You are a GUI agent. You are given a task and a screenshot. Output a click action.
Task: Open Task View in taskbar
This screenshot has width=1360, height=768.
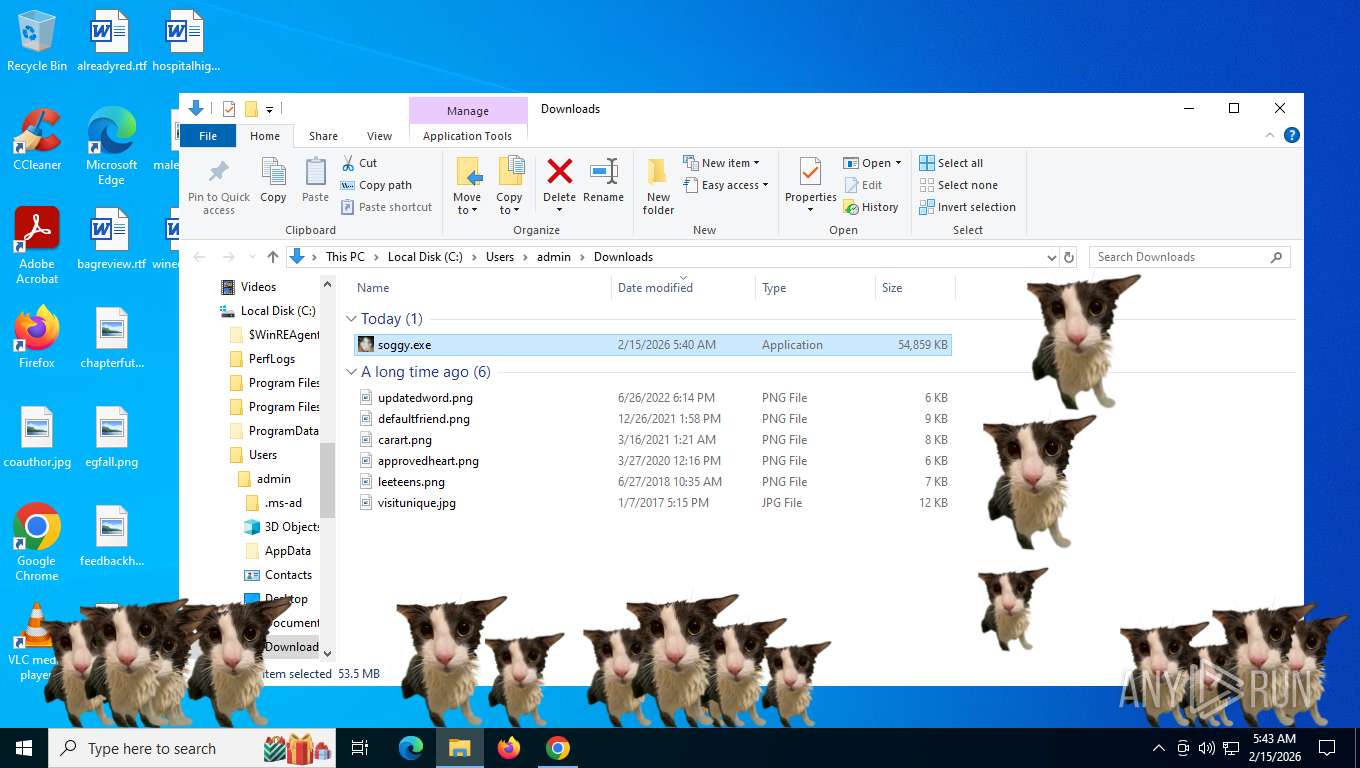[x=361, y=748]
